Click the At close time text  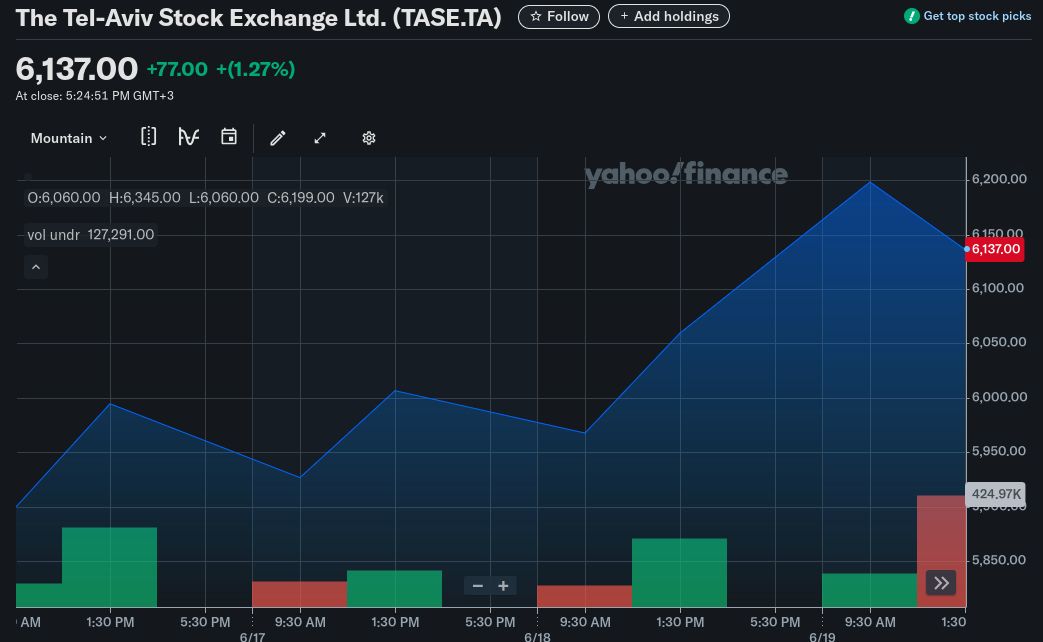tap(94, 96)
